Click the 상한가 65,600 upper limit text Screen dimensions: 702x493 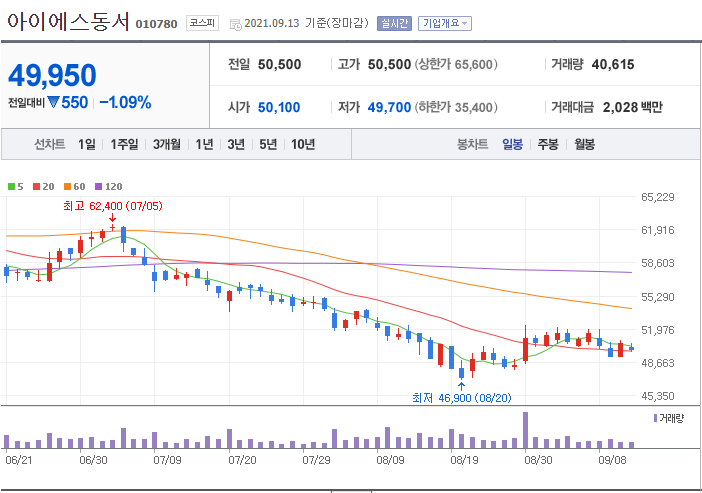point(456,64)
